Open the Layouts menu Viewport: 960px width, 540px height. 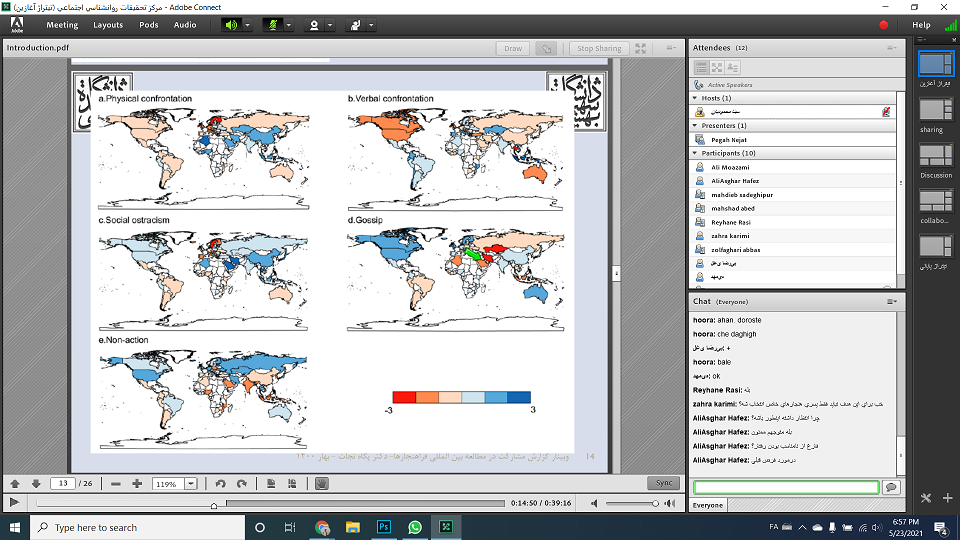108,25
